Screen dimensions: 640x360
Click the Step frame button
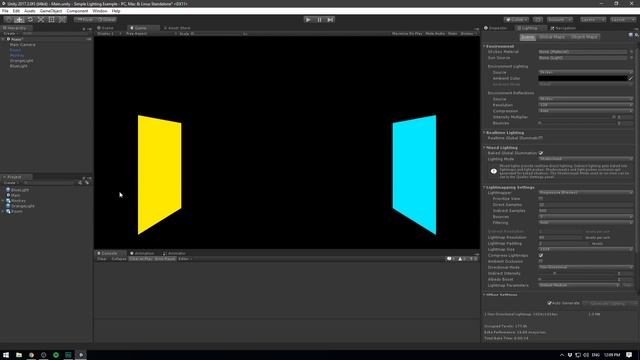[330, 20]
